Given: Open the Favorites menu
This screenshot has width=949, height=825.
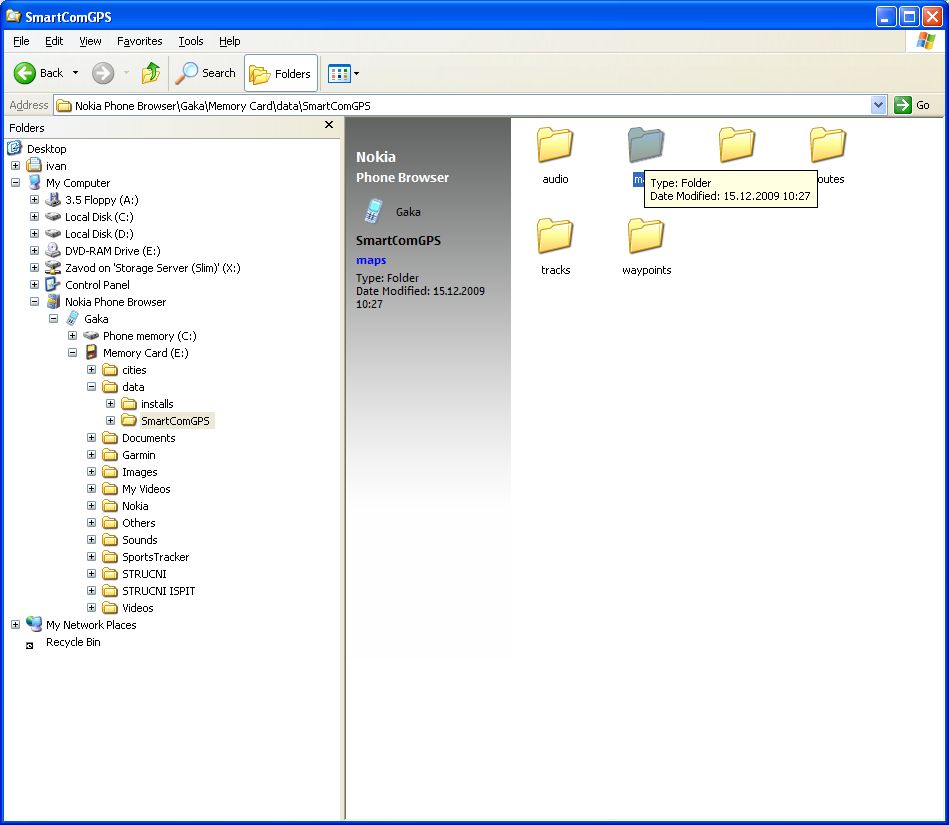Looking at the screenshot, I should coord(139,41).
